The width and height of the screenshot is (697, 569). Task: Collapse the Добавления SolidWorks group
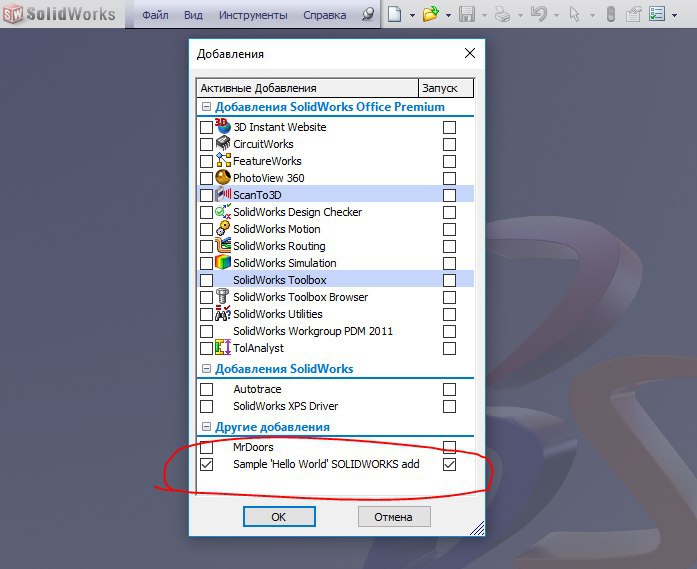point(206,369)
